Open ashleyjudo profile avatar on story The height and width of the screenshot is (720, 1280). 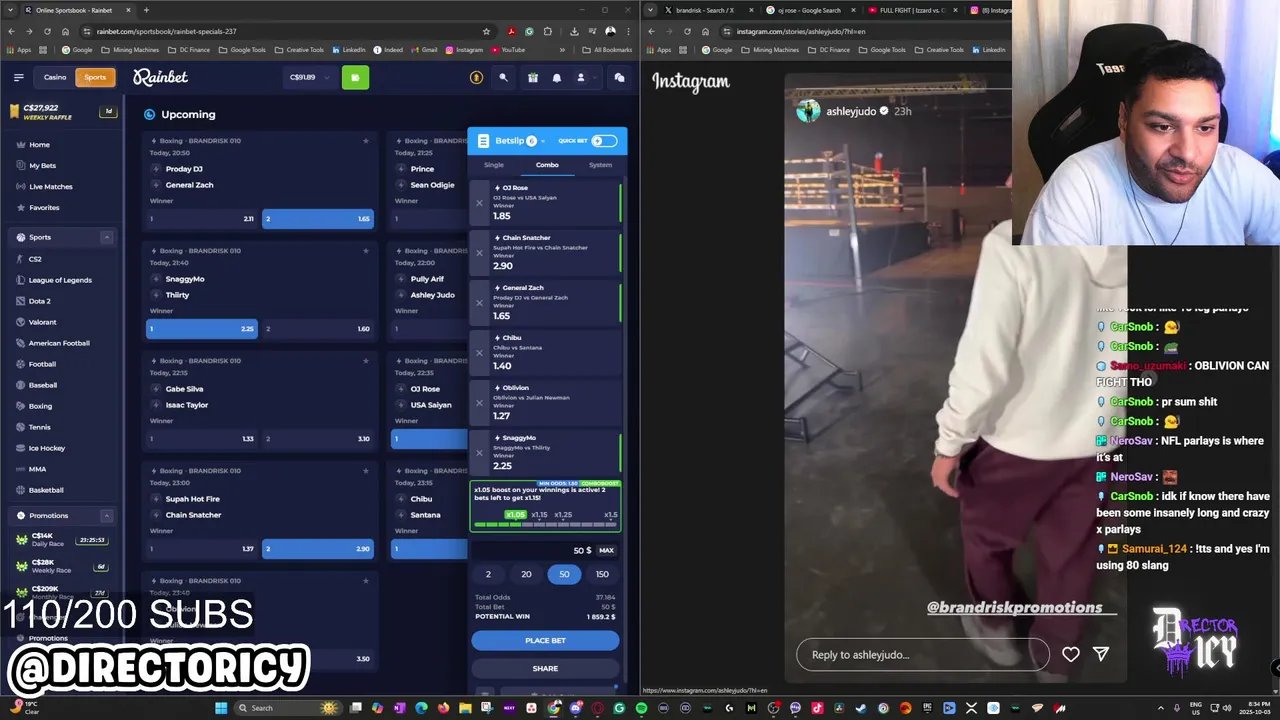808,111
